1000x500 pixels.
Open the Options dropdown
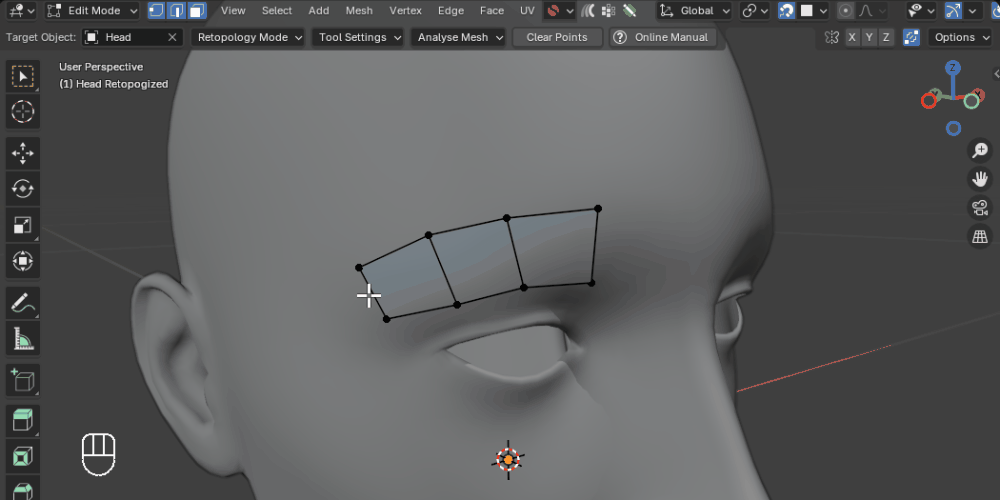pyautogui.click(x=960, y=37)
